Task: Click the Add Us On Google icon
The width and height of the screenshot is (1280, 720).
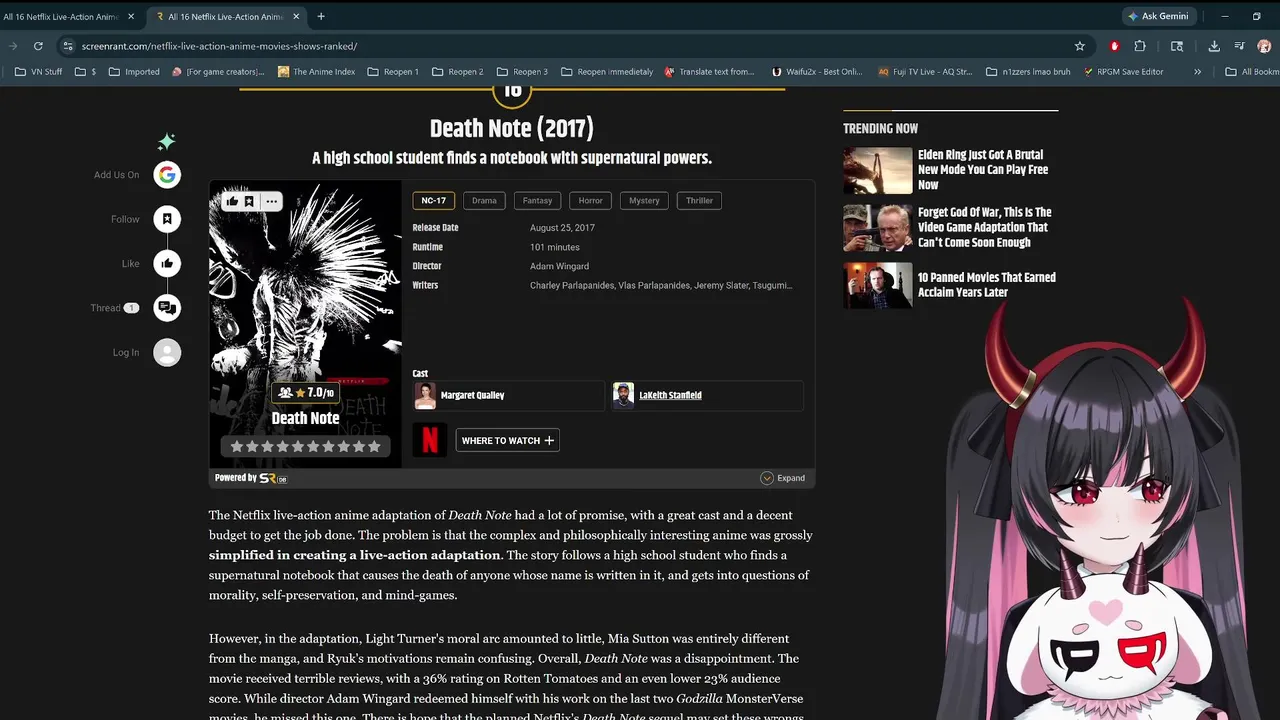Action: [x=167, y=175]
